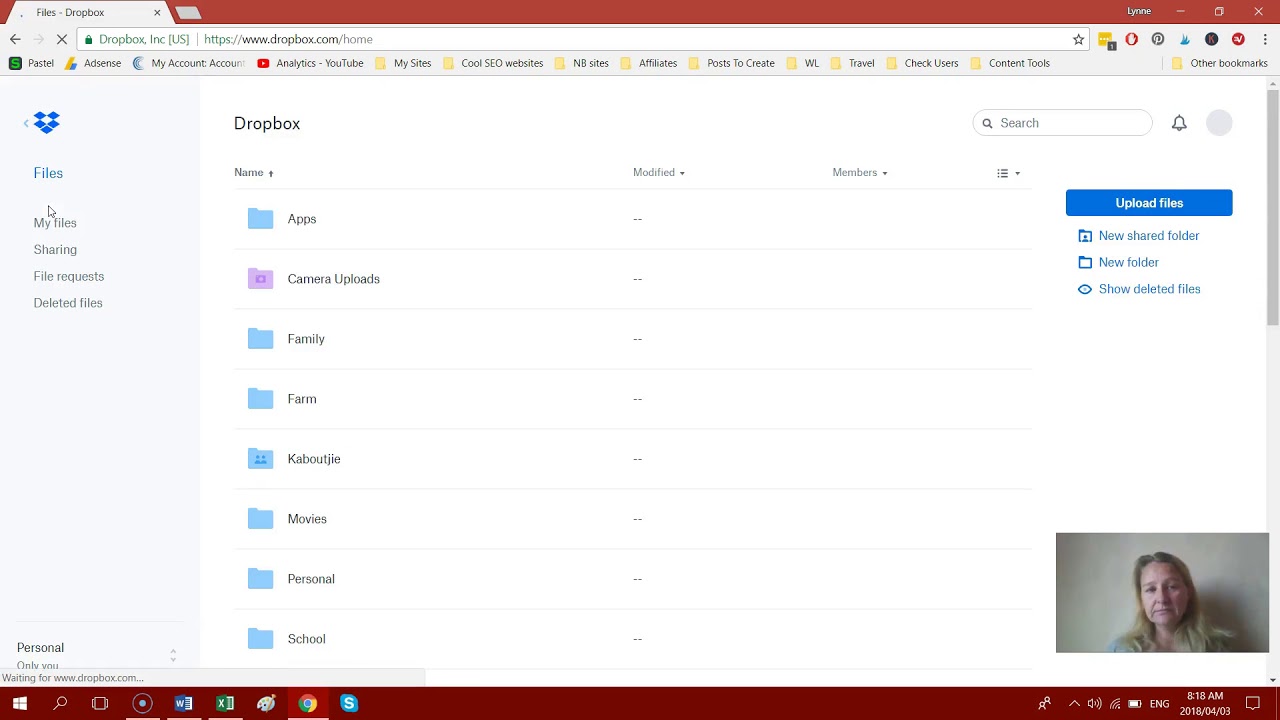Click the New folder icon

point(1085,262)
